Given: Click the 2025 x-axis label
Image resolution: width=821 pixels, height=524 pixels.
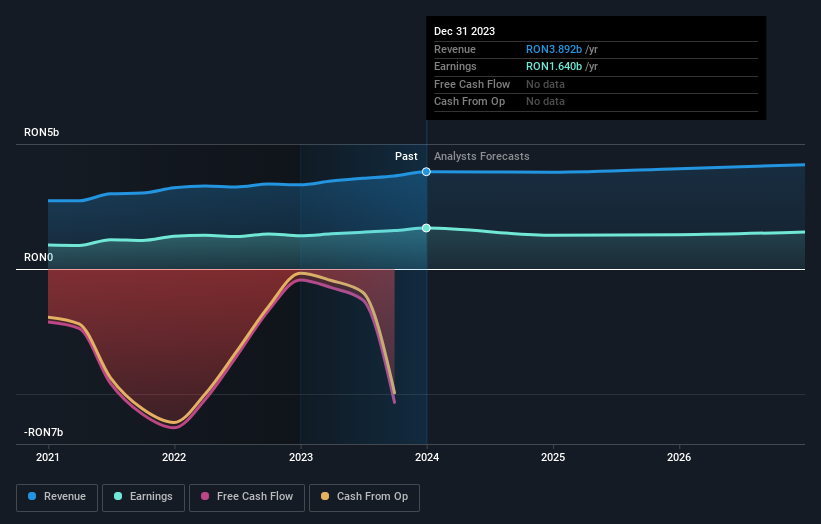Looking at the screenshot, I should coord(553,457).
